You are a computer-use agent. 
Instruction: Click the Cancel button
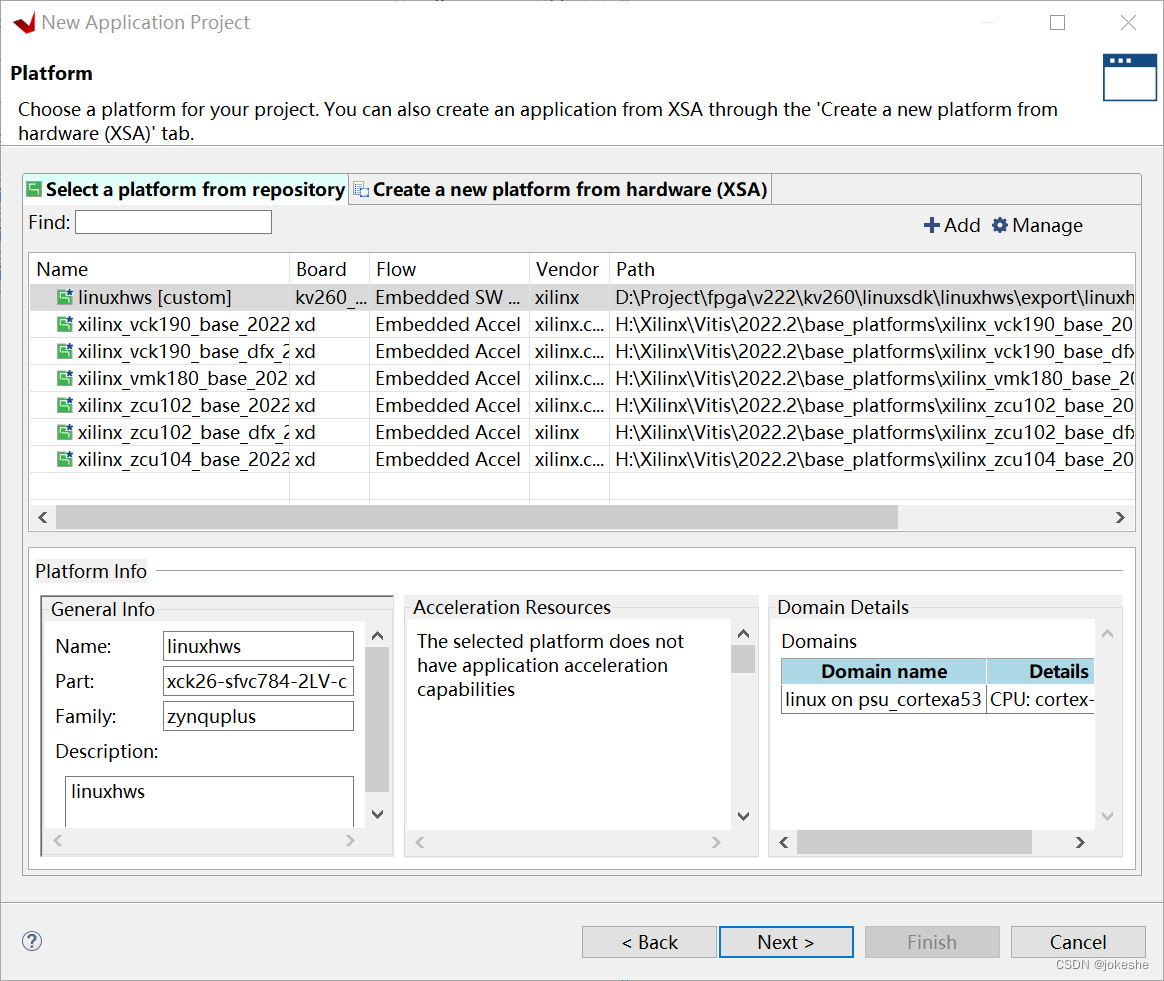tap(1078, 941)
